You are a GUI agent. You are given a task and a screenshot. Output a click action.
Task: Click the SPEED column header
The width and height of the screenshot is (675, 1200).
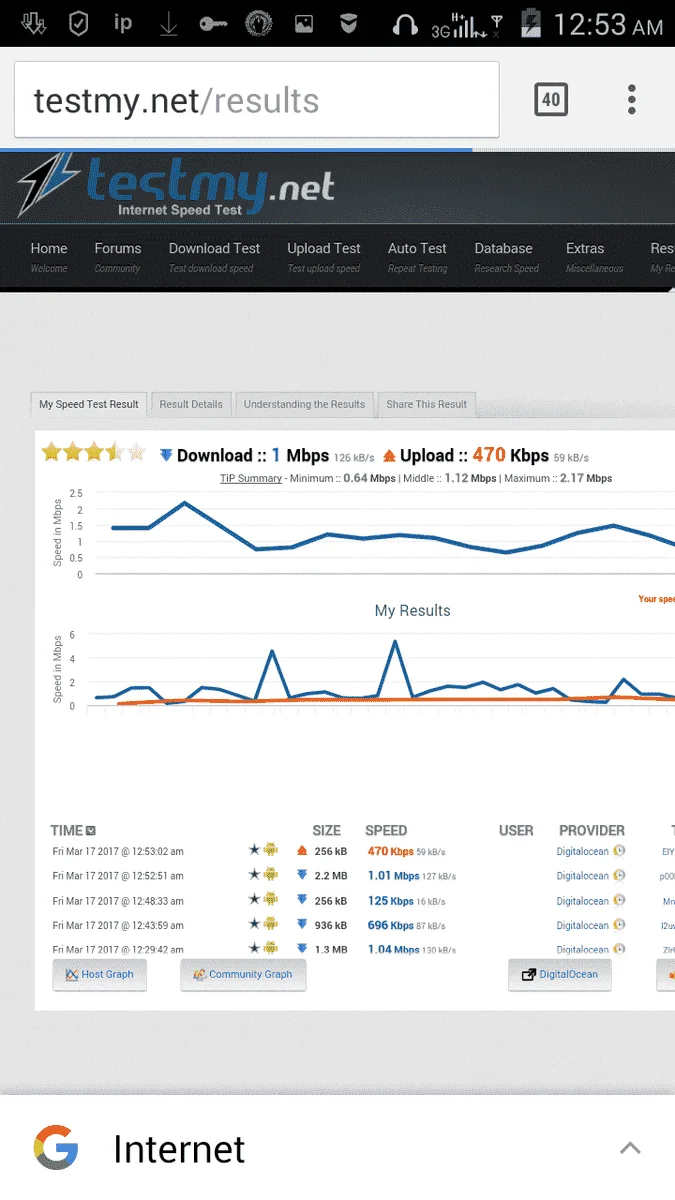pos(386,831)
